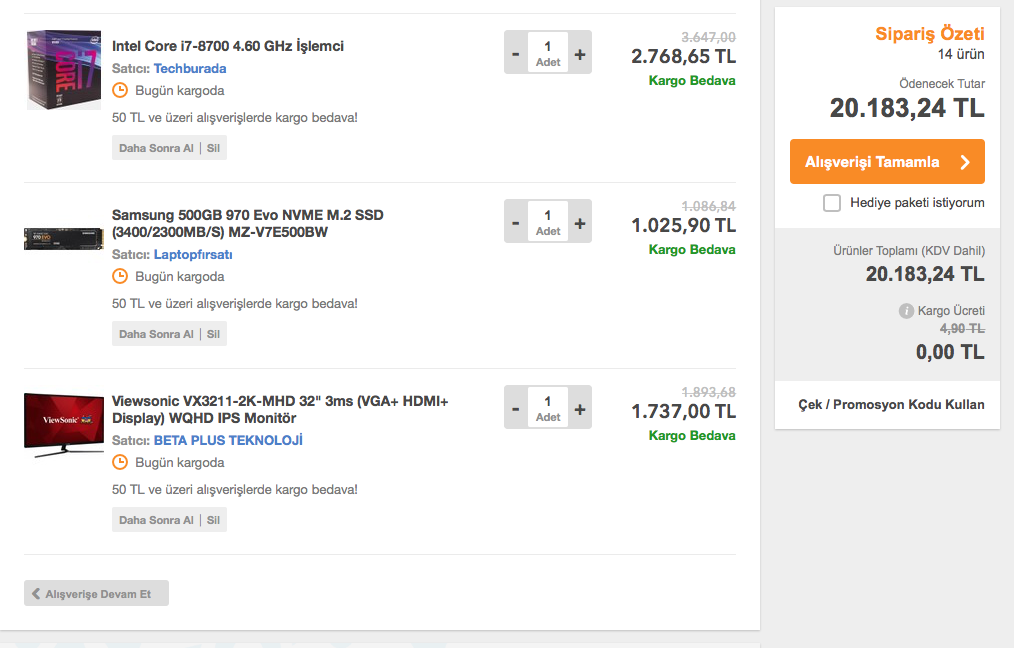The image size is (1014, 648).
Task: Visit BETA PLUS TEKNOLOJİ seller page
Action: pos(228,441)
